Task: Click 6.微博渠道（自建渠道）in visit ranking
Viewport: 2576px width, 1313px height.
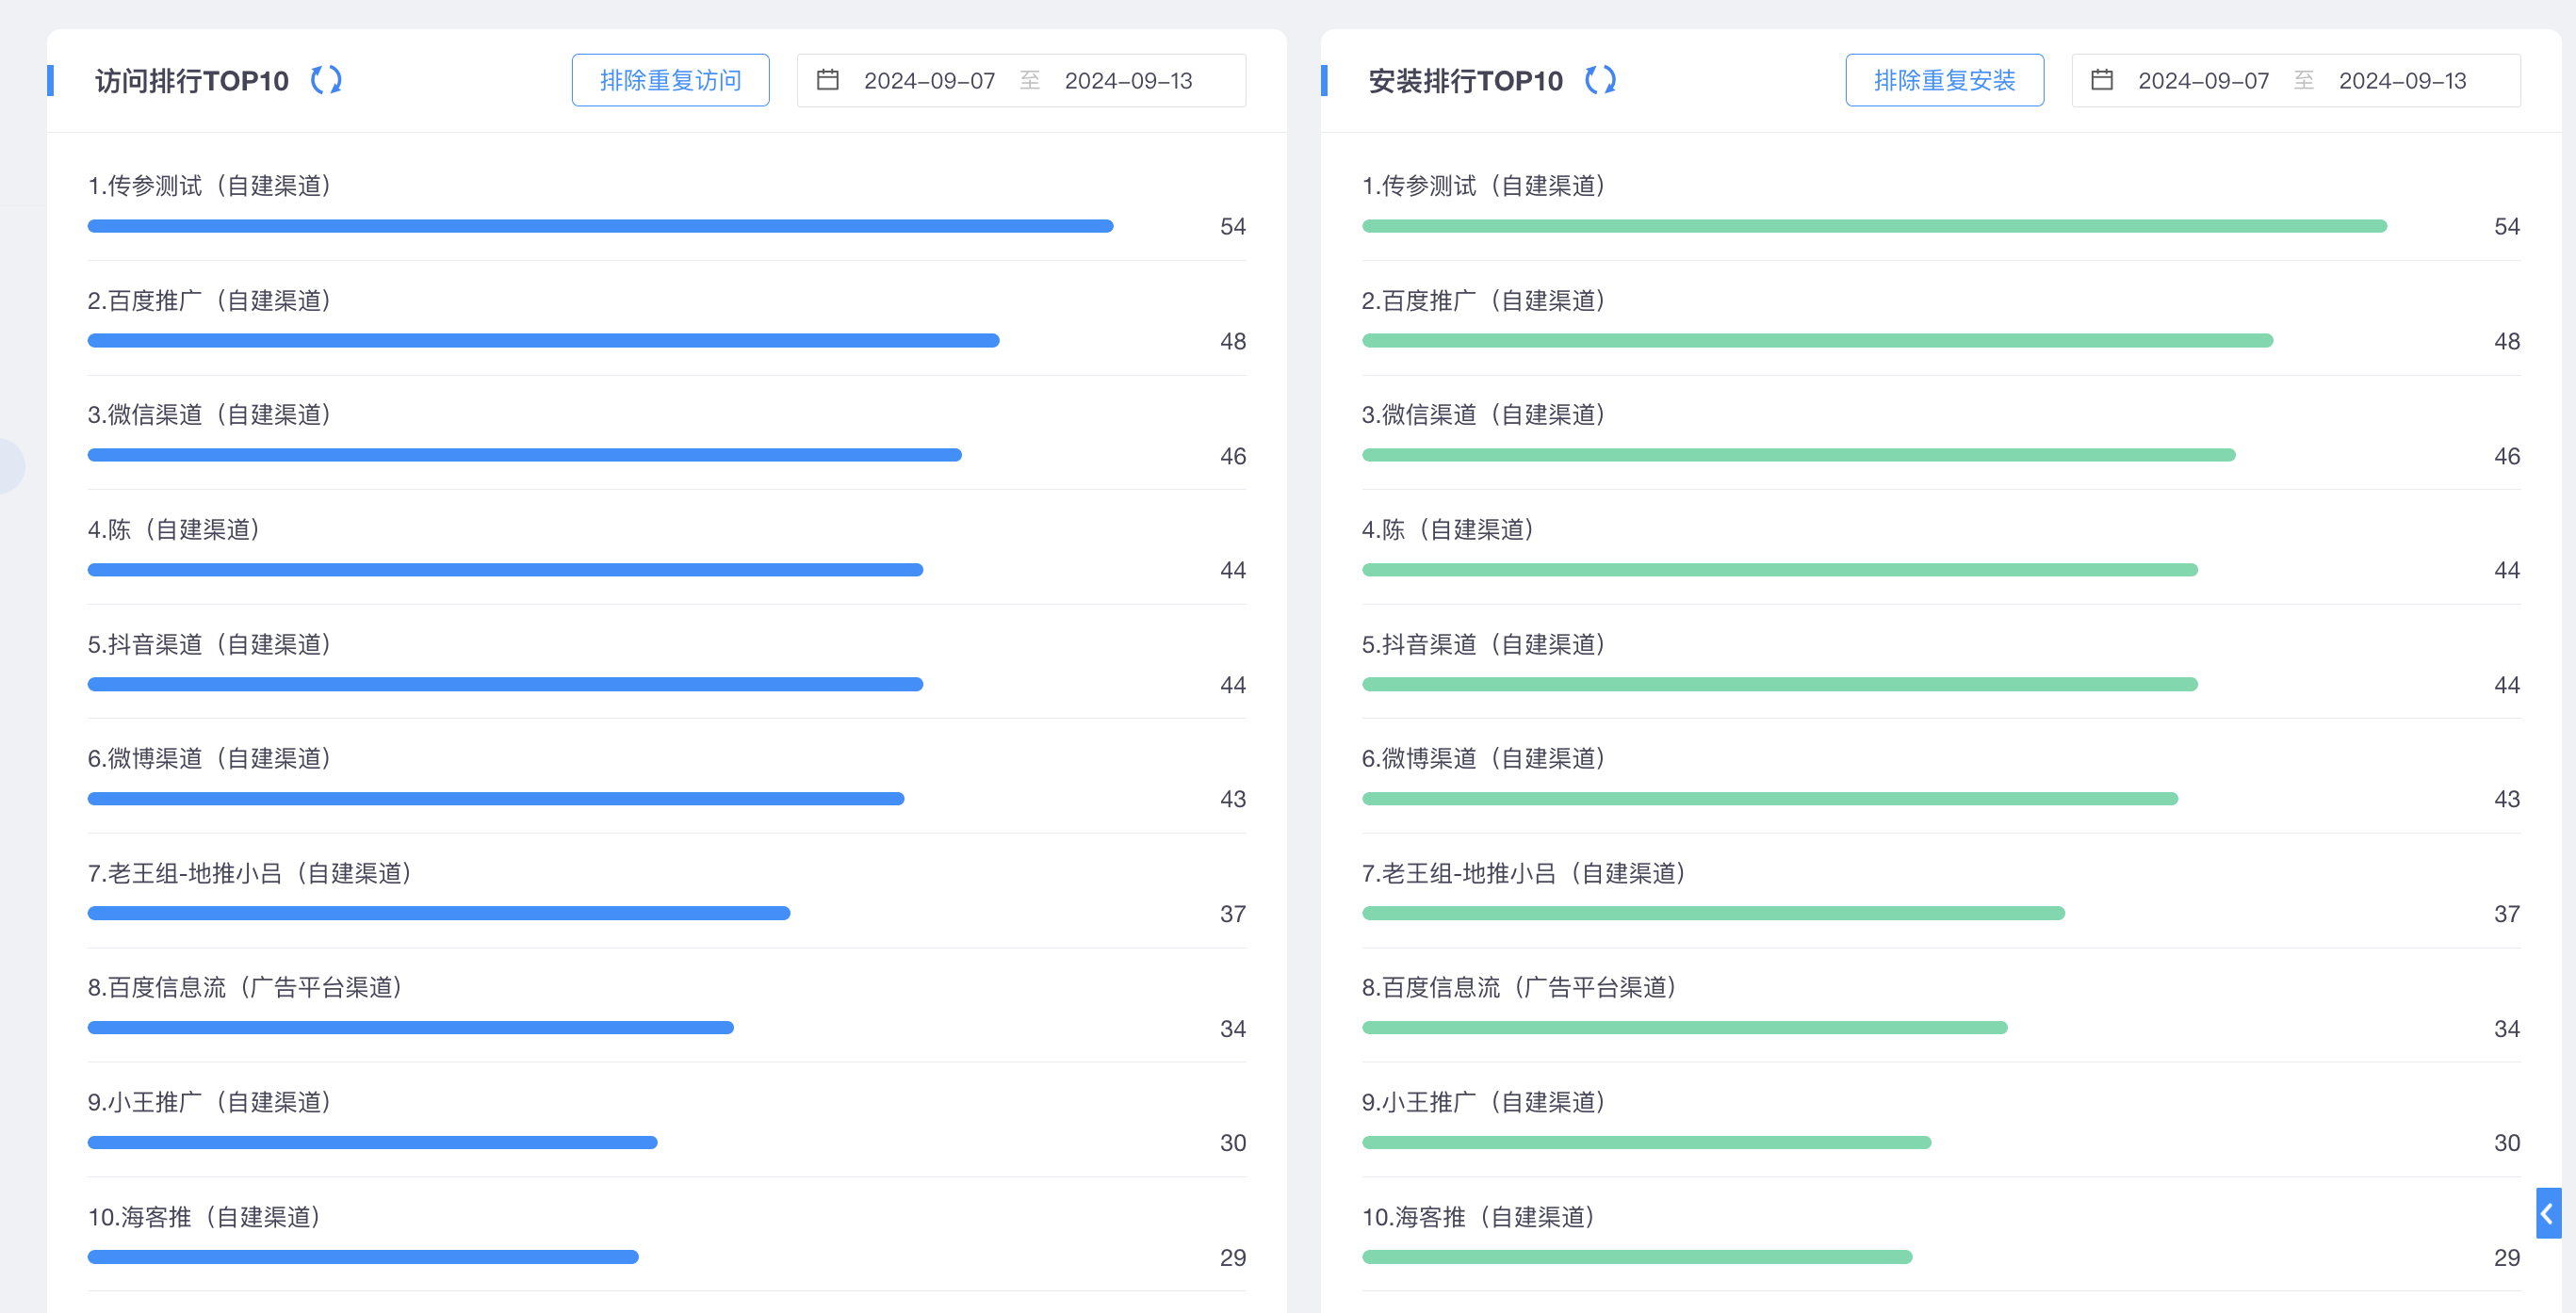Action: pos(210,759)
